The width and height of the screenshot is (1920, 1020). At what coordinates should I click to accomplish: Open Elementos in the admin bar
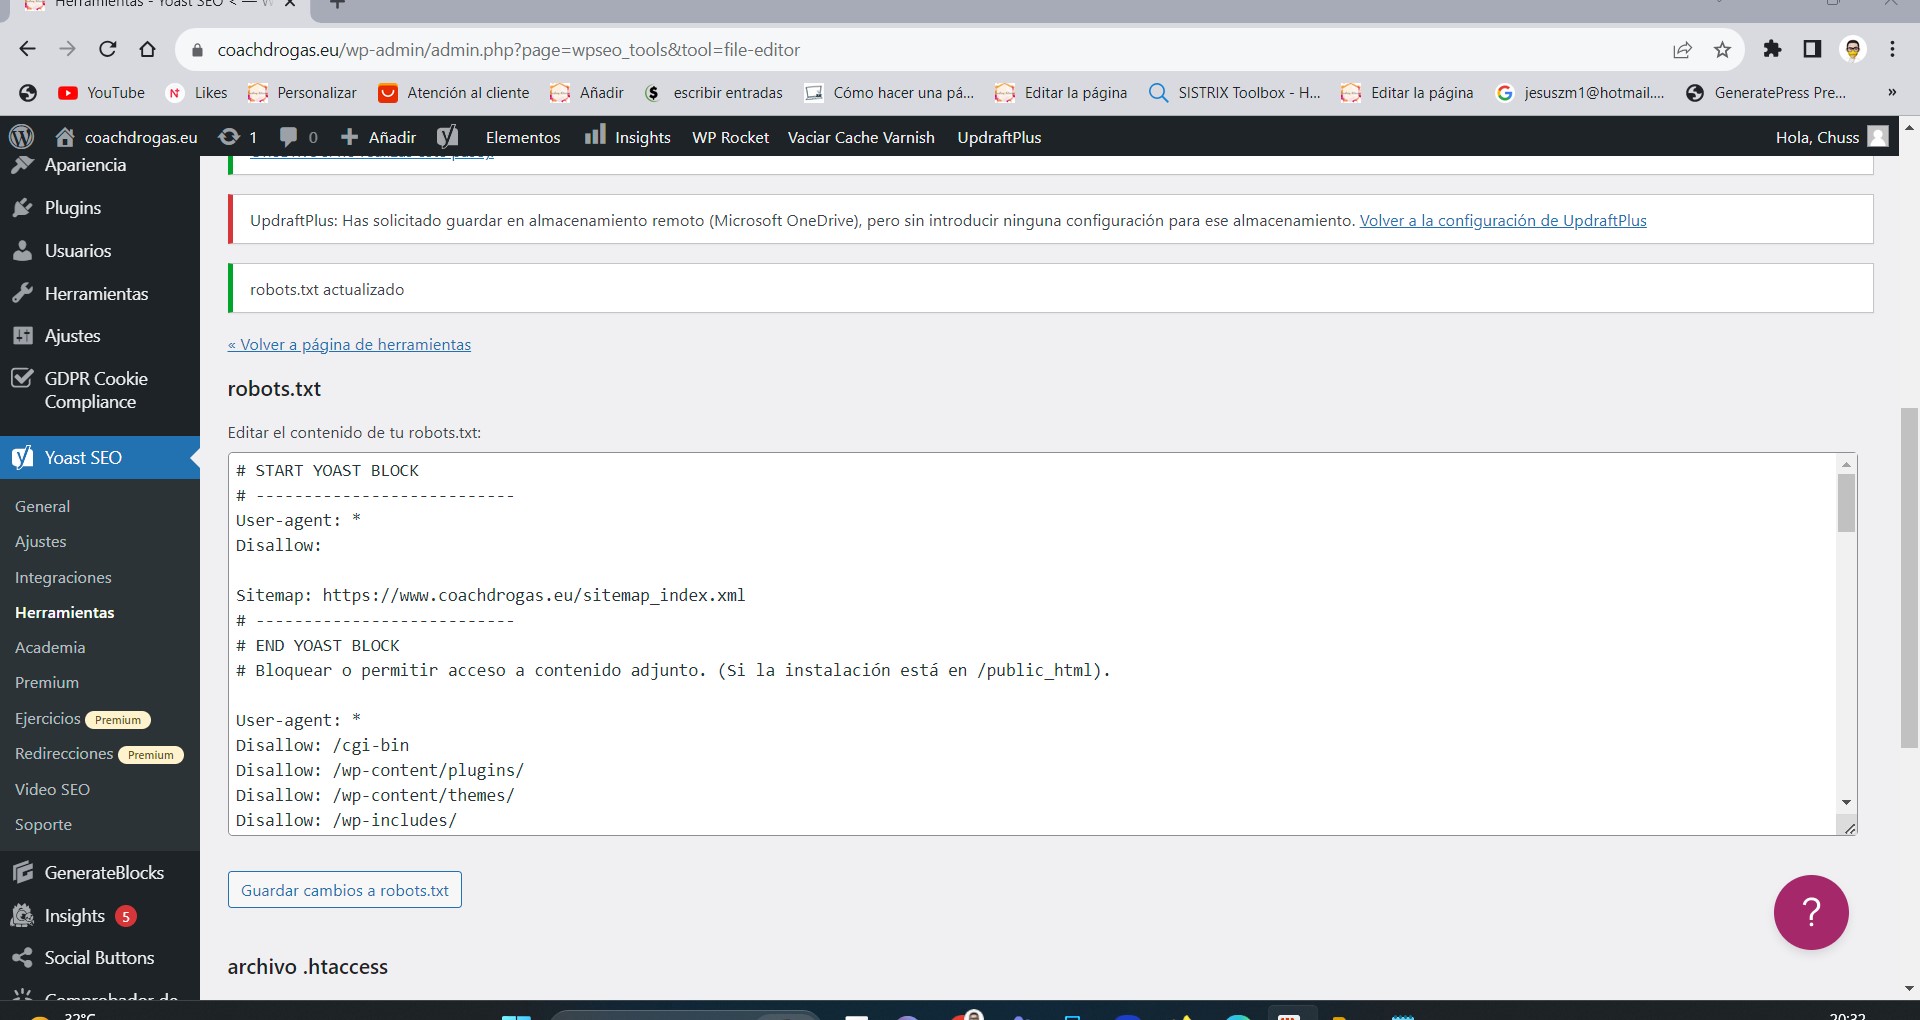pos(523,137)
